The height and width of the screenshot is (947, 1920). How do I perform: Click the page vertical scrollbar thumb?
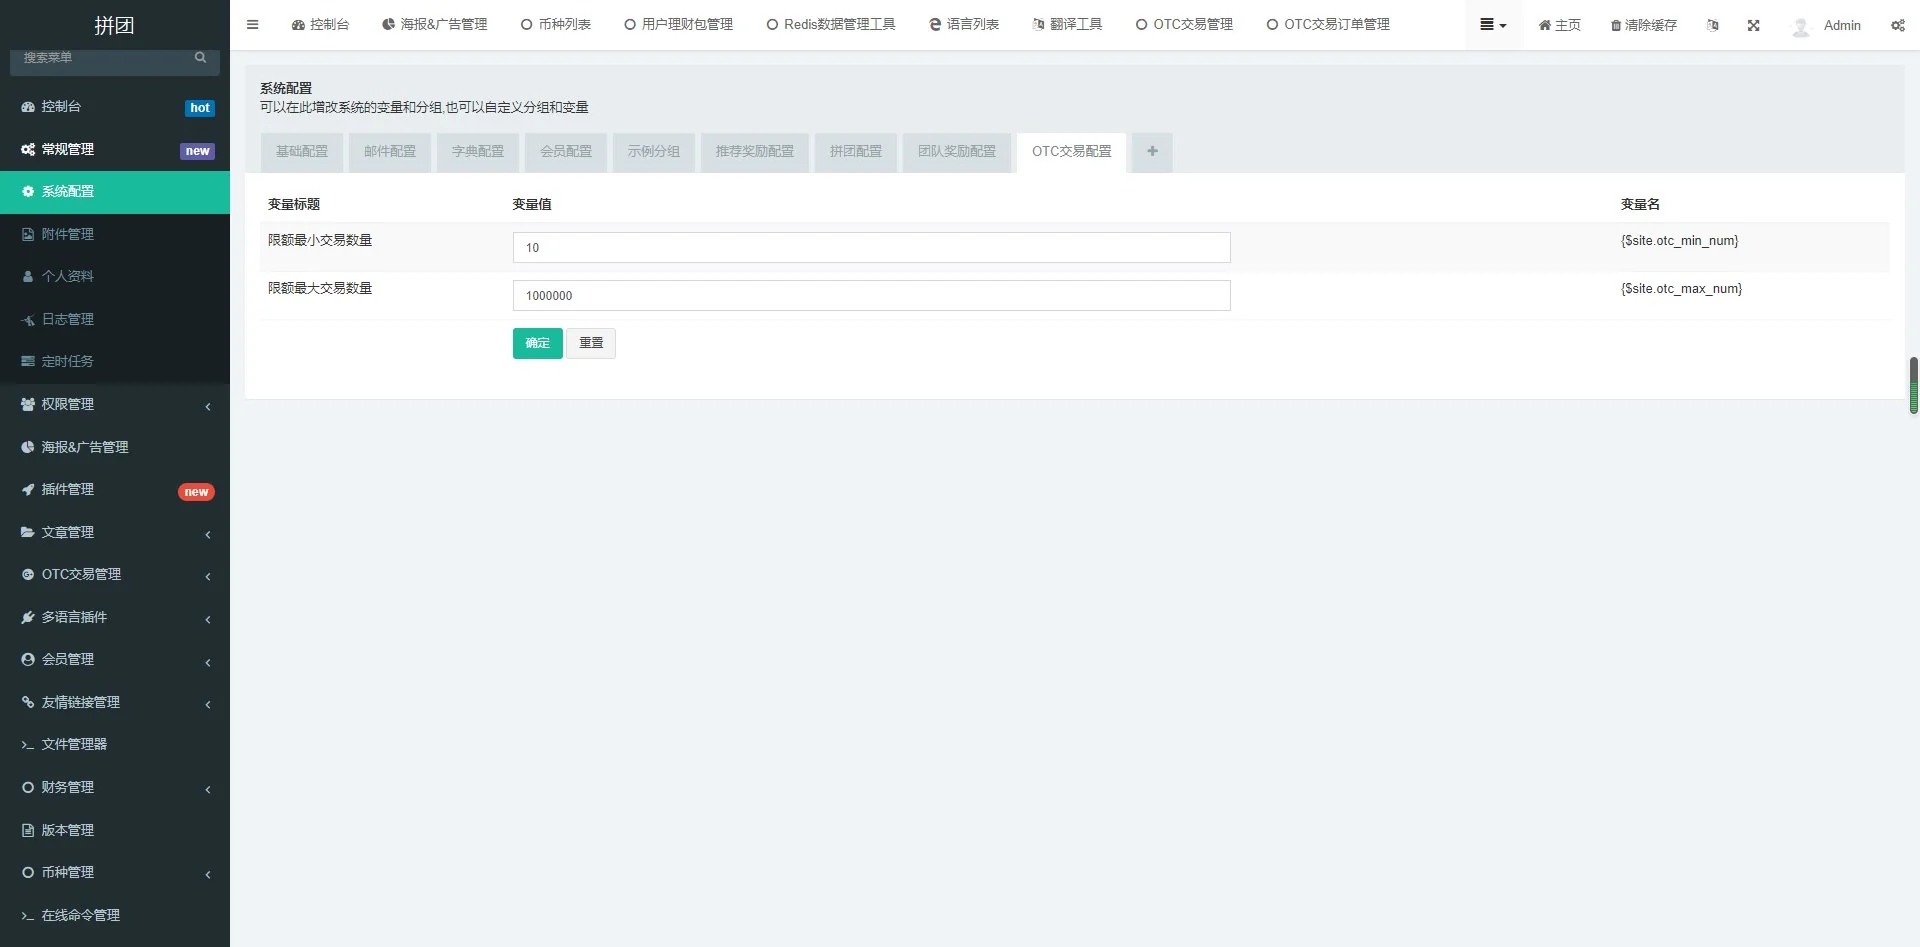coord(1913,385)
